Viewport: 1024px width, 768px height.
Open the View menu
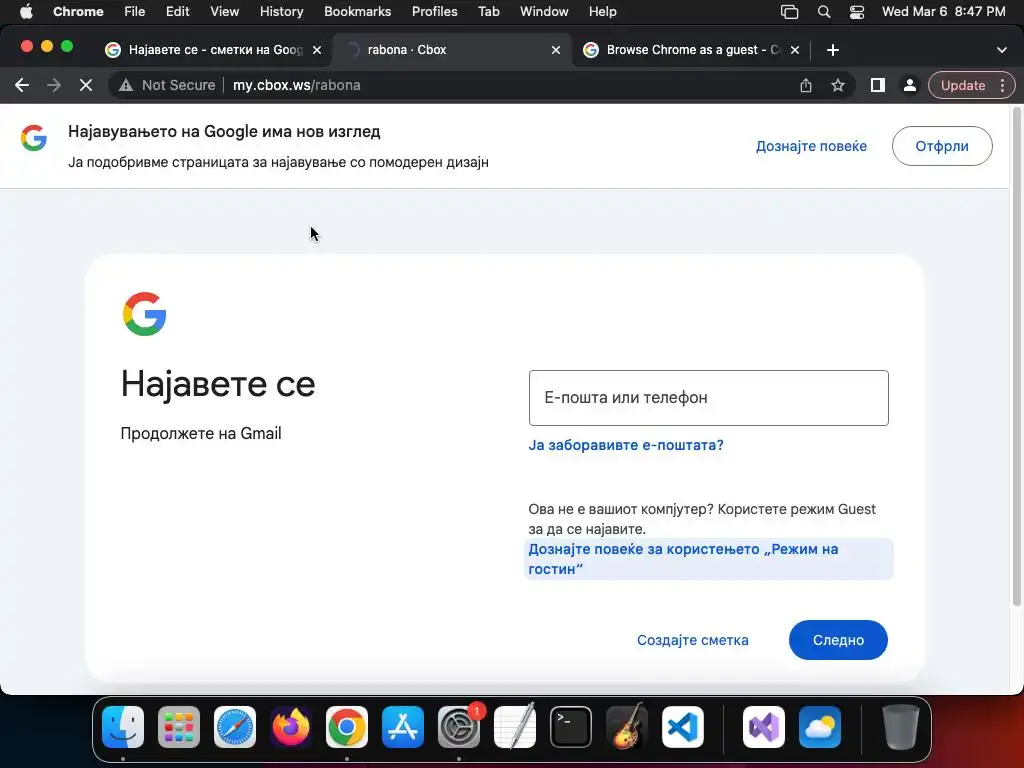[225, 12]
